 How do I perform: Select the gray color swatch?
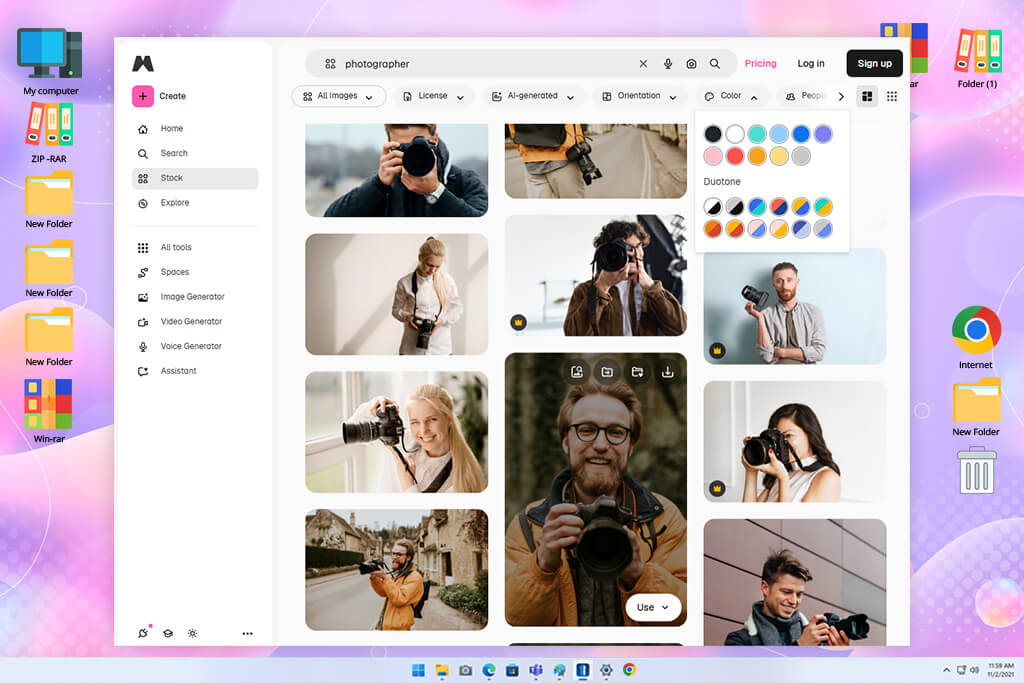tap(801, 156)
